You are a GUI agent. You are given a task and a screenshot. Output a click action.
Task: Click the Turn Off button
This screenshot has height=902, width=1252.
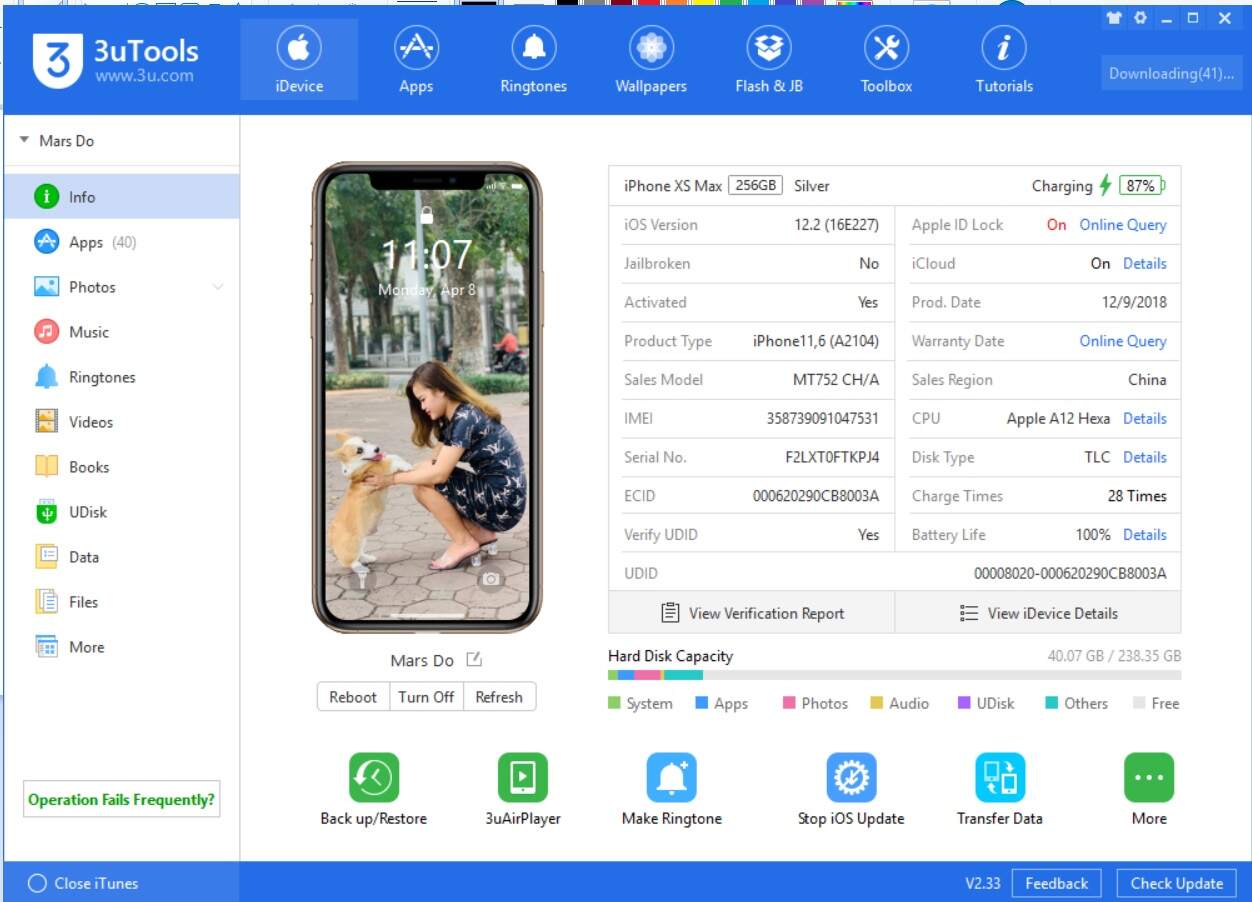coord(426,697)
